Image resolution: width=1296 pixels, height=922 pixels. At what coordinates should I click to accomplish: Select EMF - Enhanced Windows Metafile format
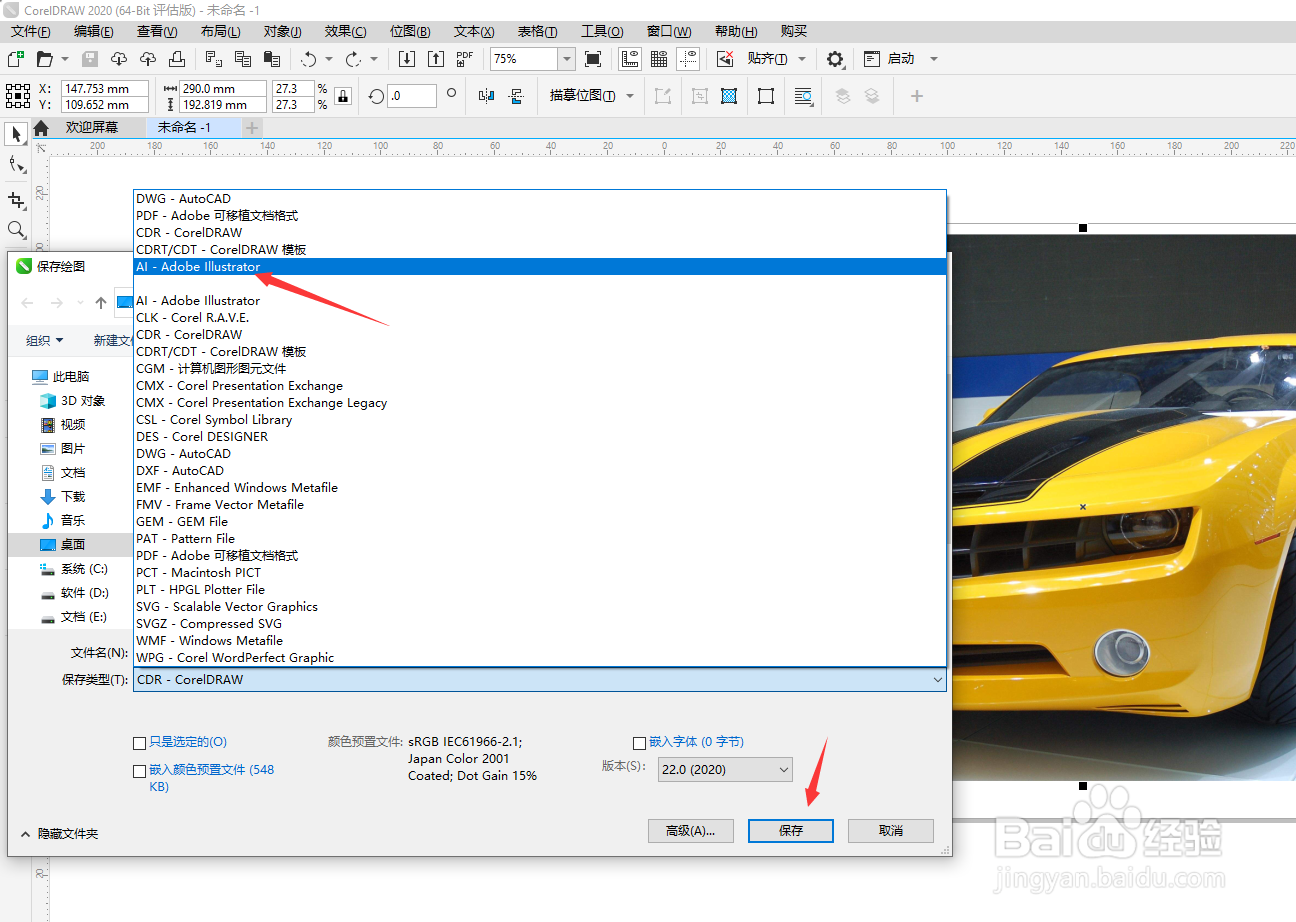540,488
